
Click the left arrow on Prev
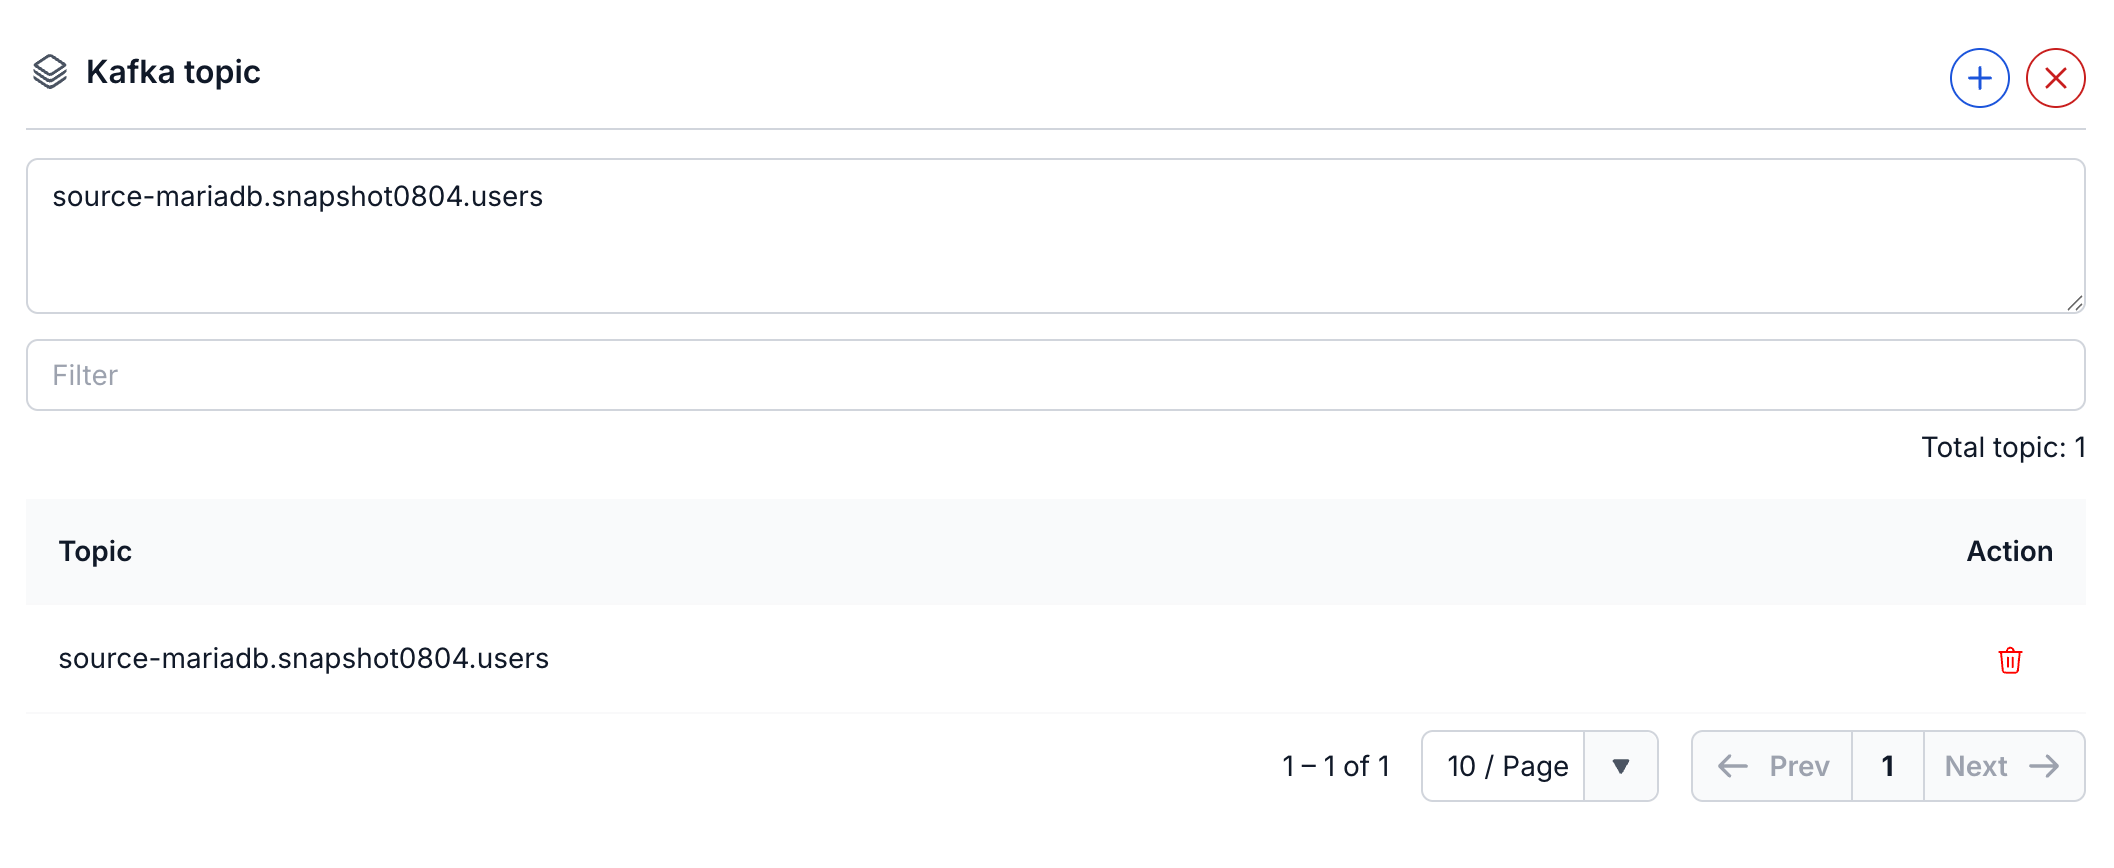coord(1732,766)
